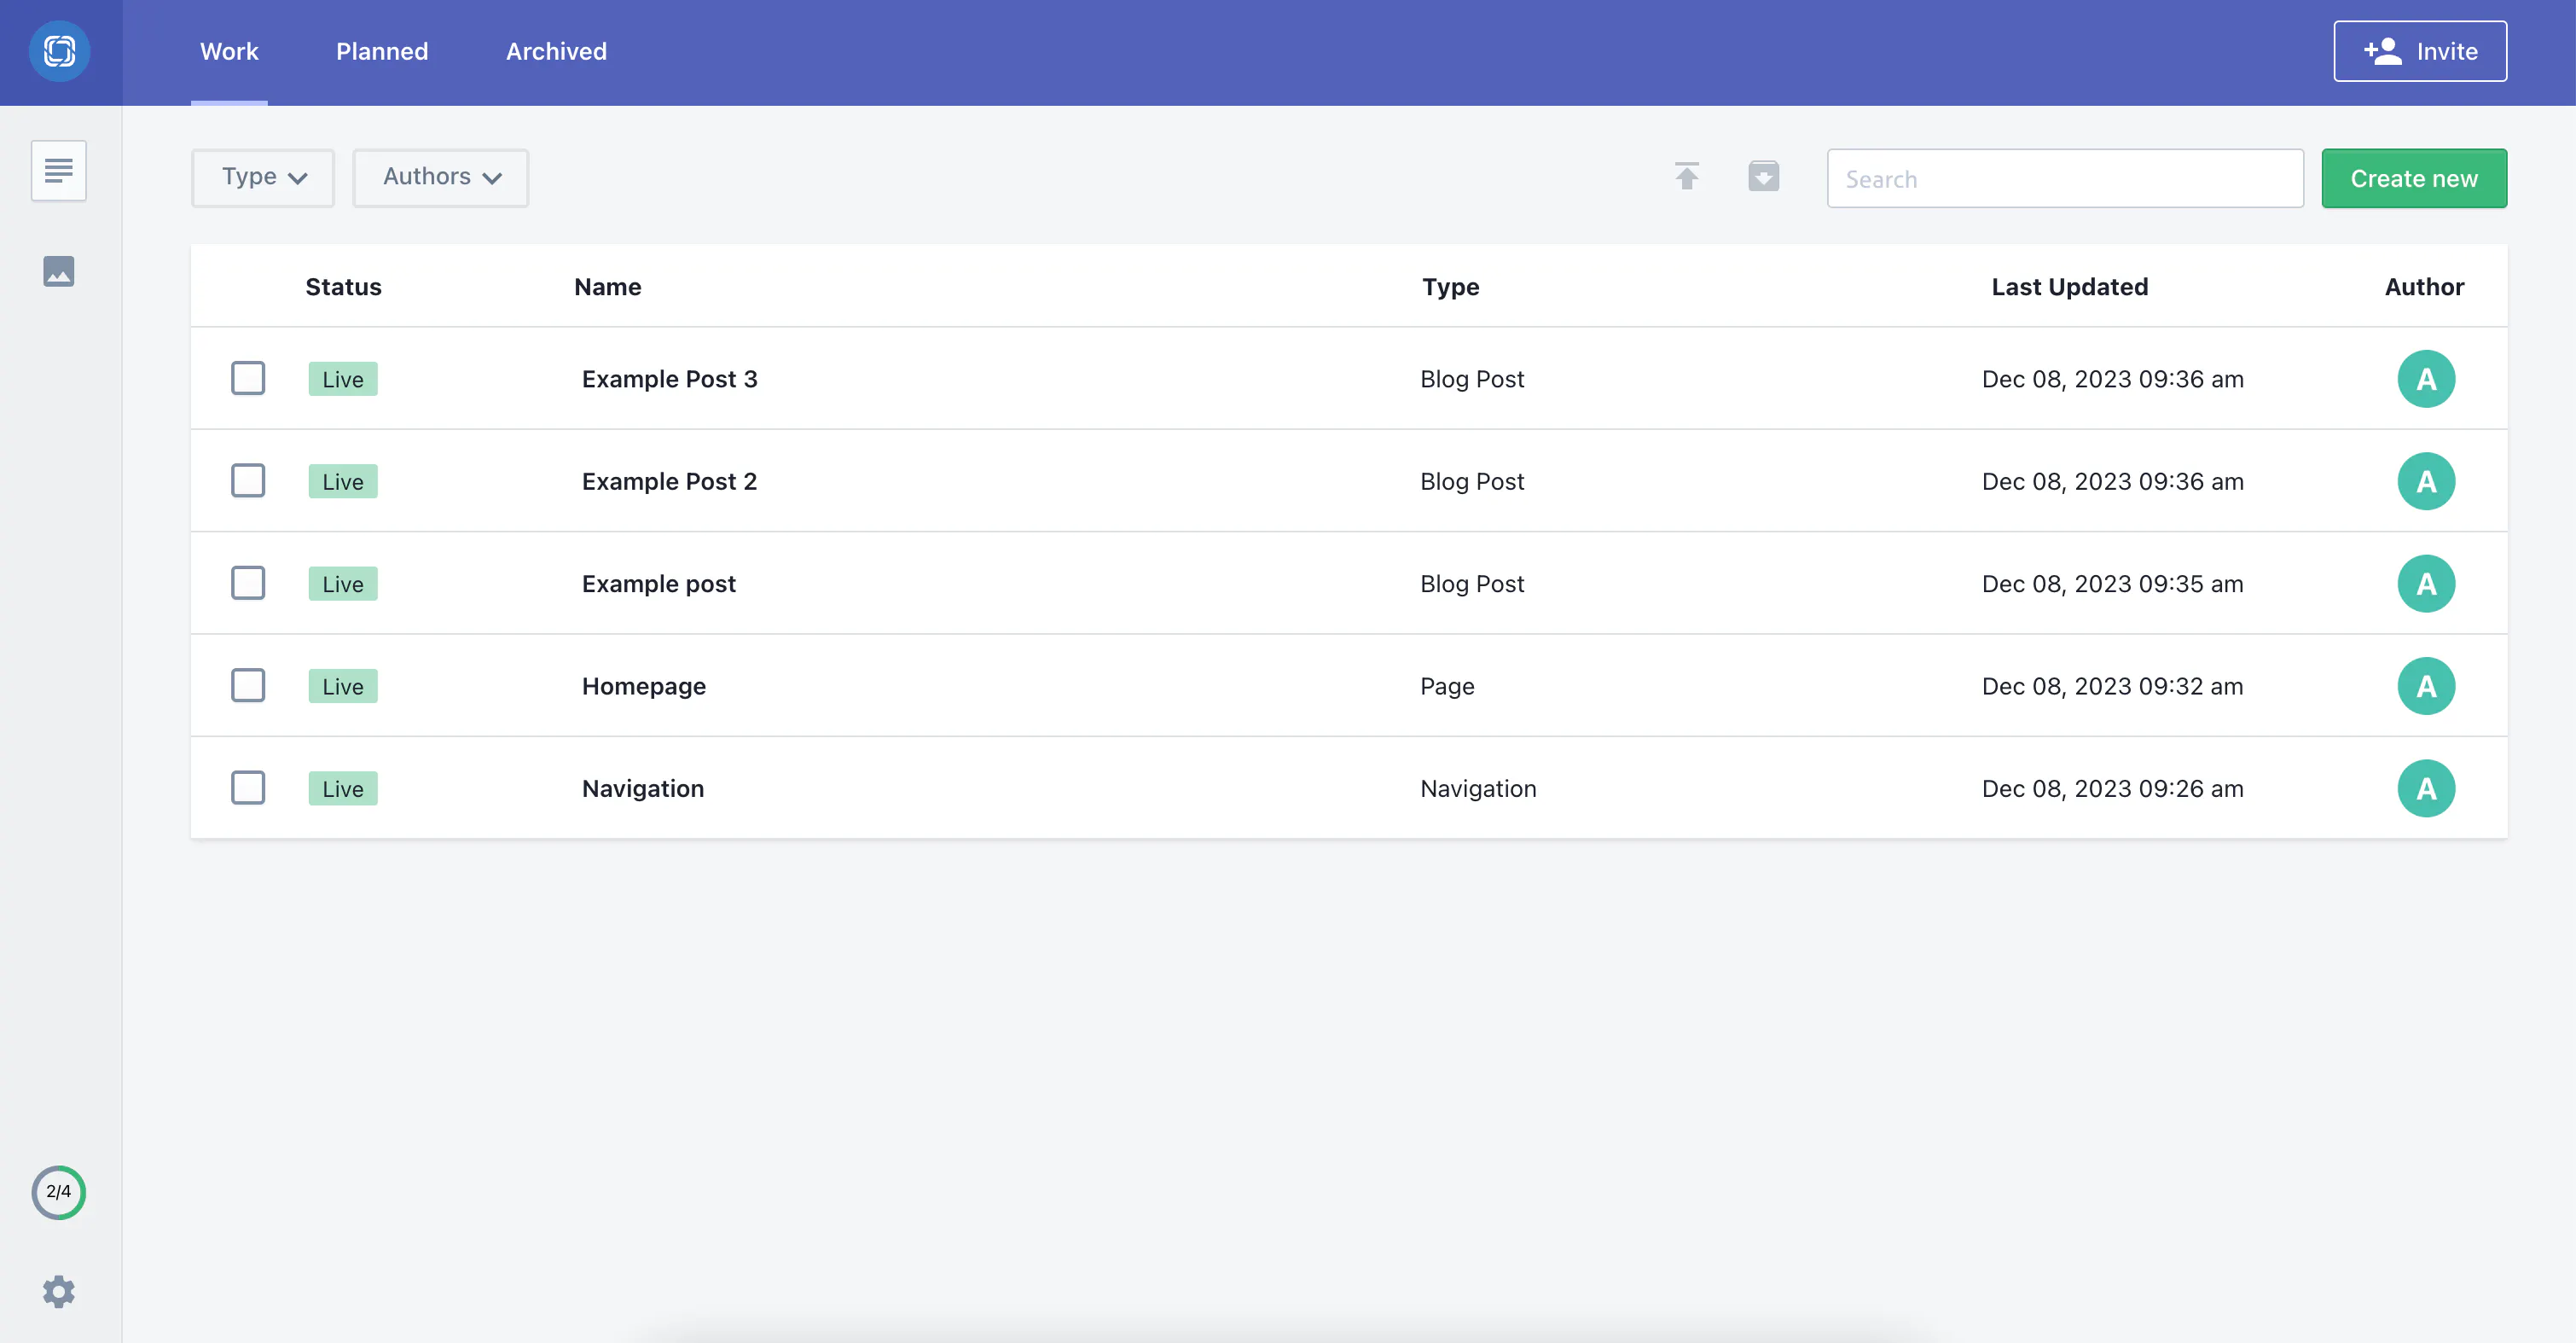
Task: Click the Live badge for Homepage
Action: pos(343,686)
